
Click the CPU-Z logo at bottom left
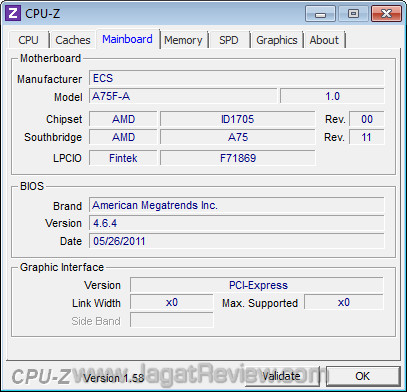[x=41, y=377]
